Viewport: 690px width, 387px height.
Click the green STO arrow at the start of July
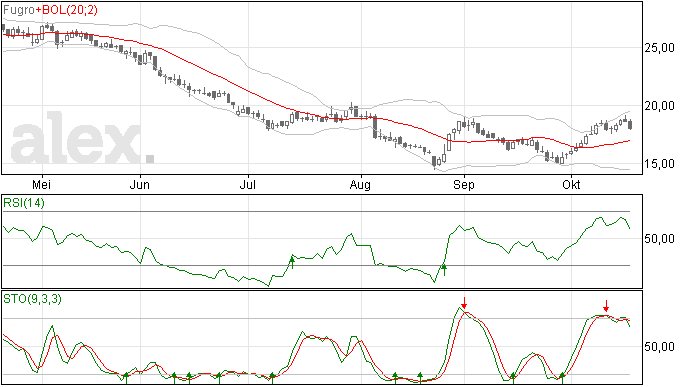pyautogui.click(x=272, y=378)
